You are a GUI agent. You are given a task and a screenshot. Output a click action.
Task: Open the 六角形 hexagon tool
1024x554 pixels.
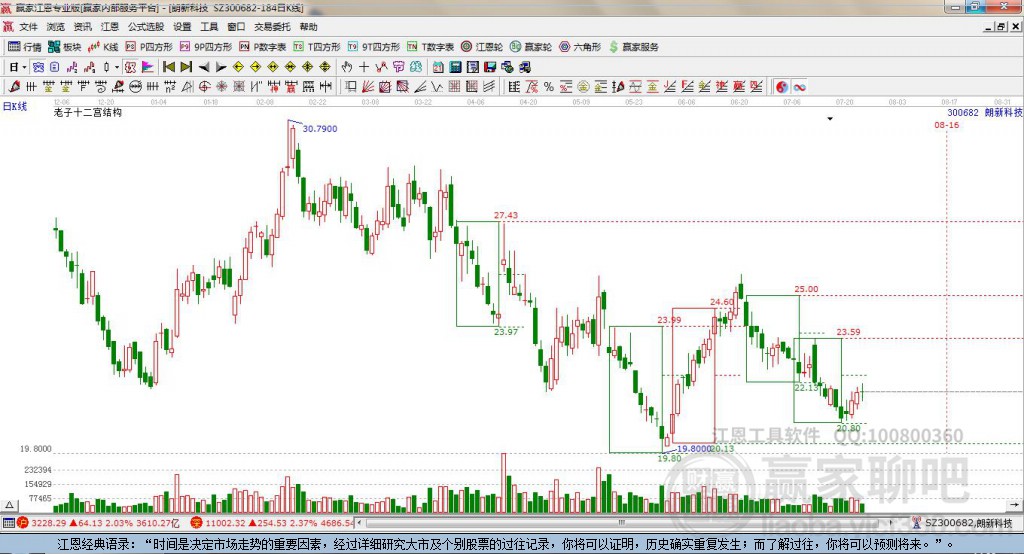click(x=580, y=46)
